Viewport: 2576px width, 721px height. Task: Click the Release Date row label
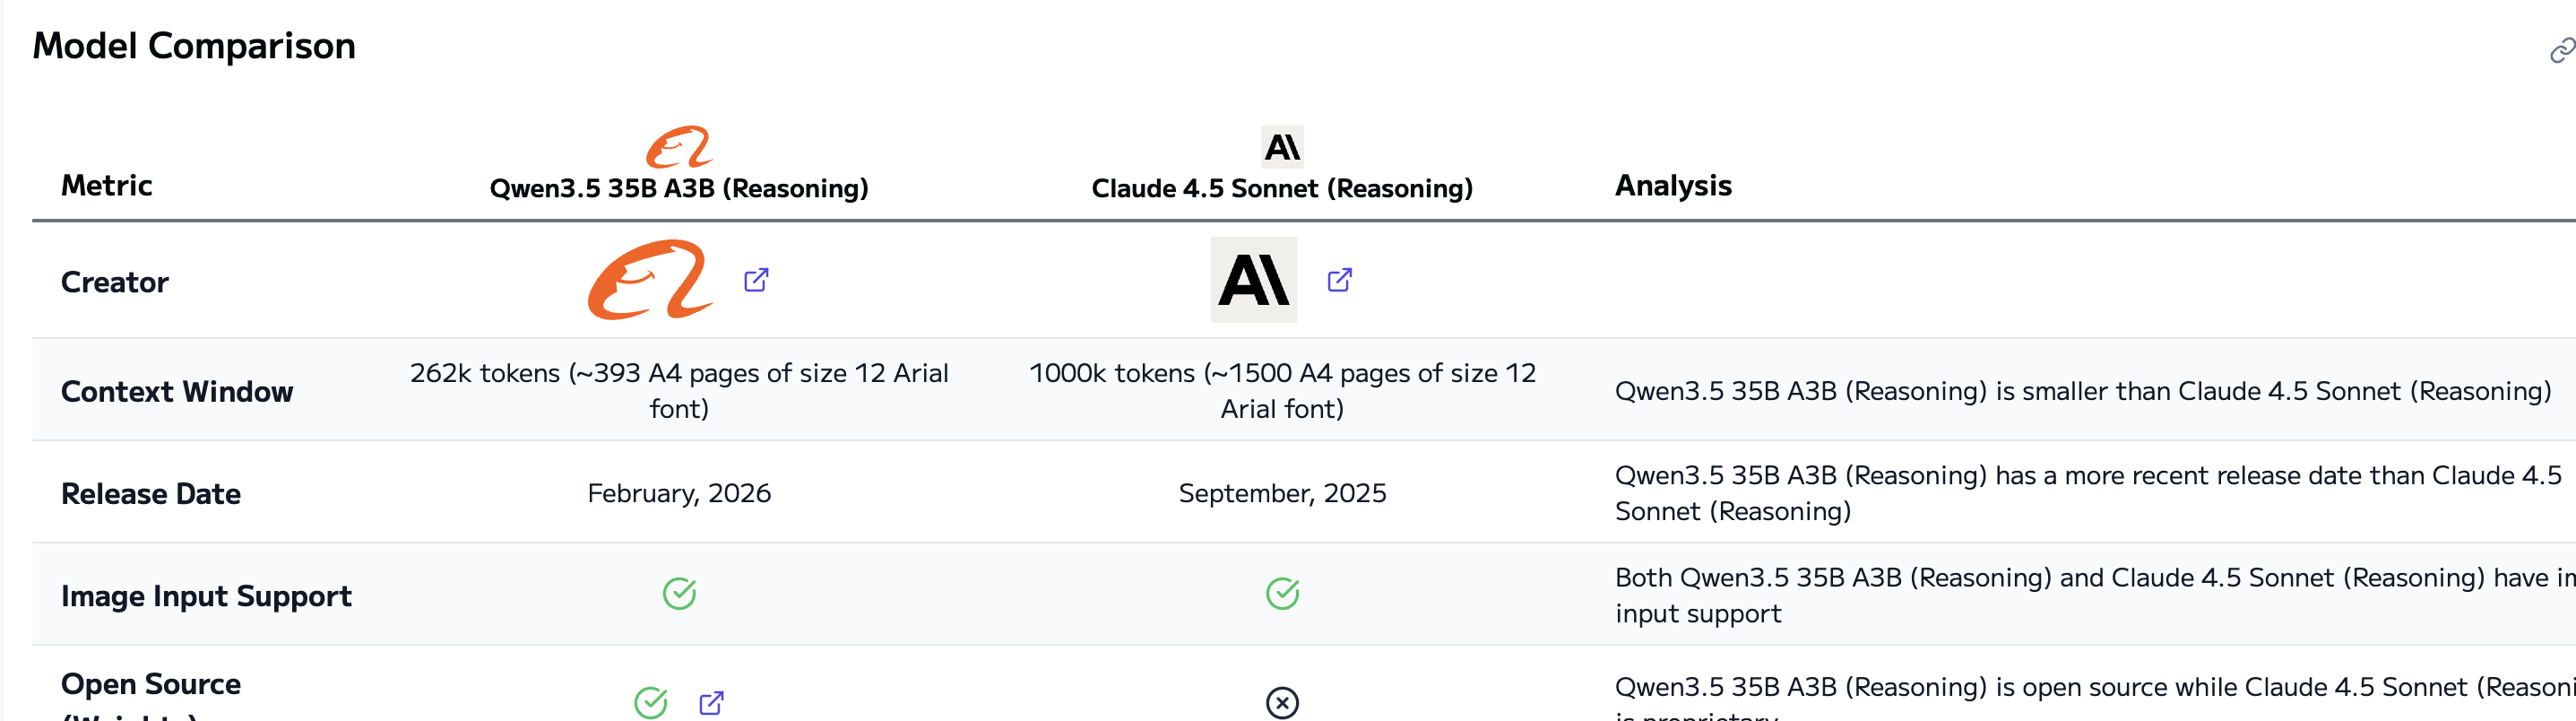(151, 494)
